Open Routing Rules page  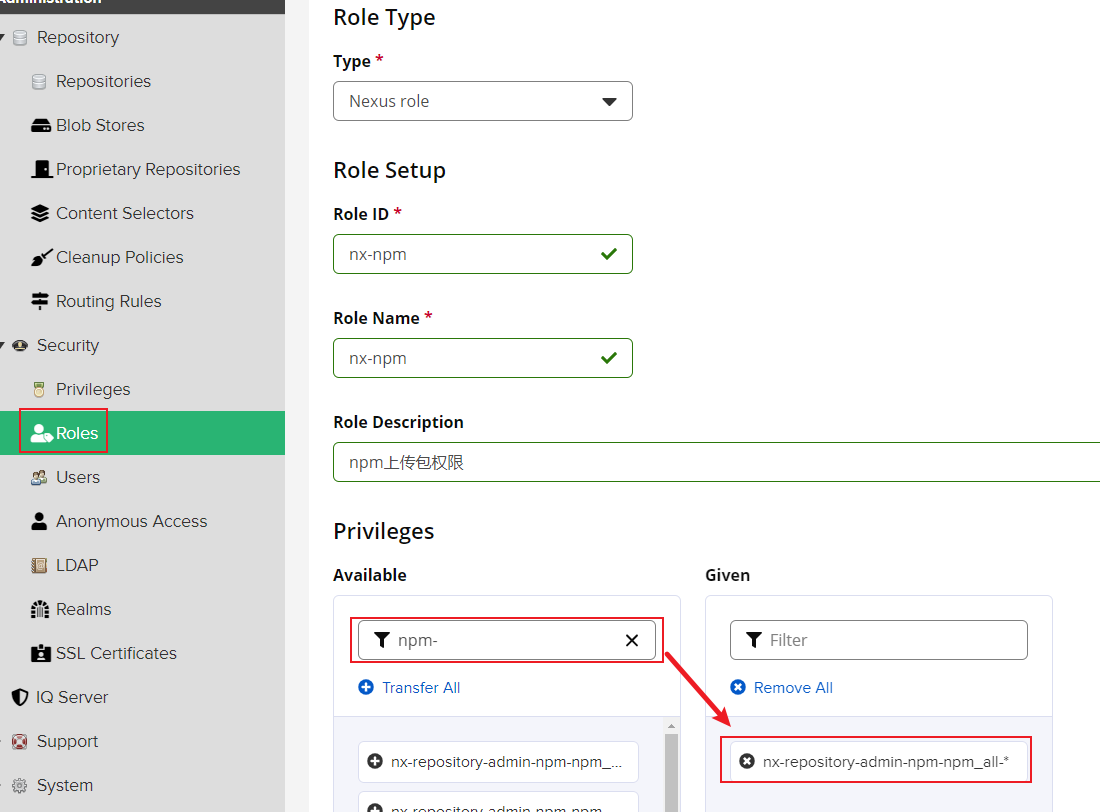coord(109,301)
